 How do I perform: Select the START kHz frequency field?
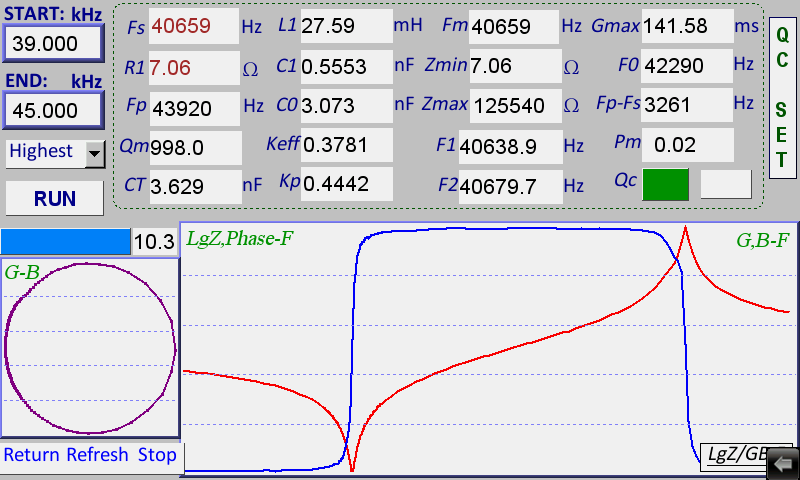click(54, 42)
